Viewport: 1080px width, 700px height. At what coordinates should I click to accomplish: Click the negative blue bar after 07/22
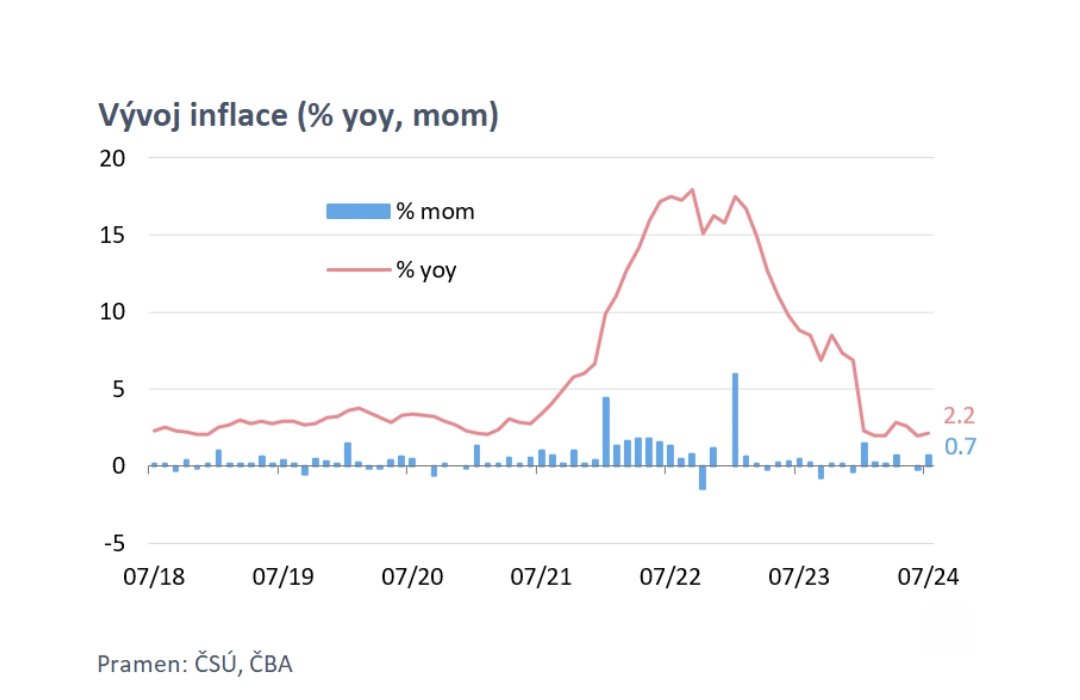click(703, 478)
